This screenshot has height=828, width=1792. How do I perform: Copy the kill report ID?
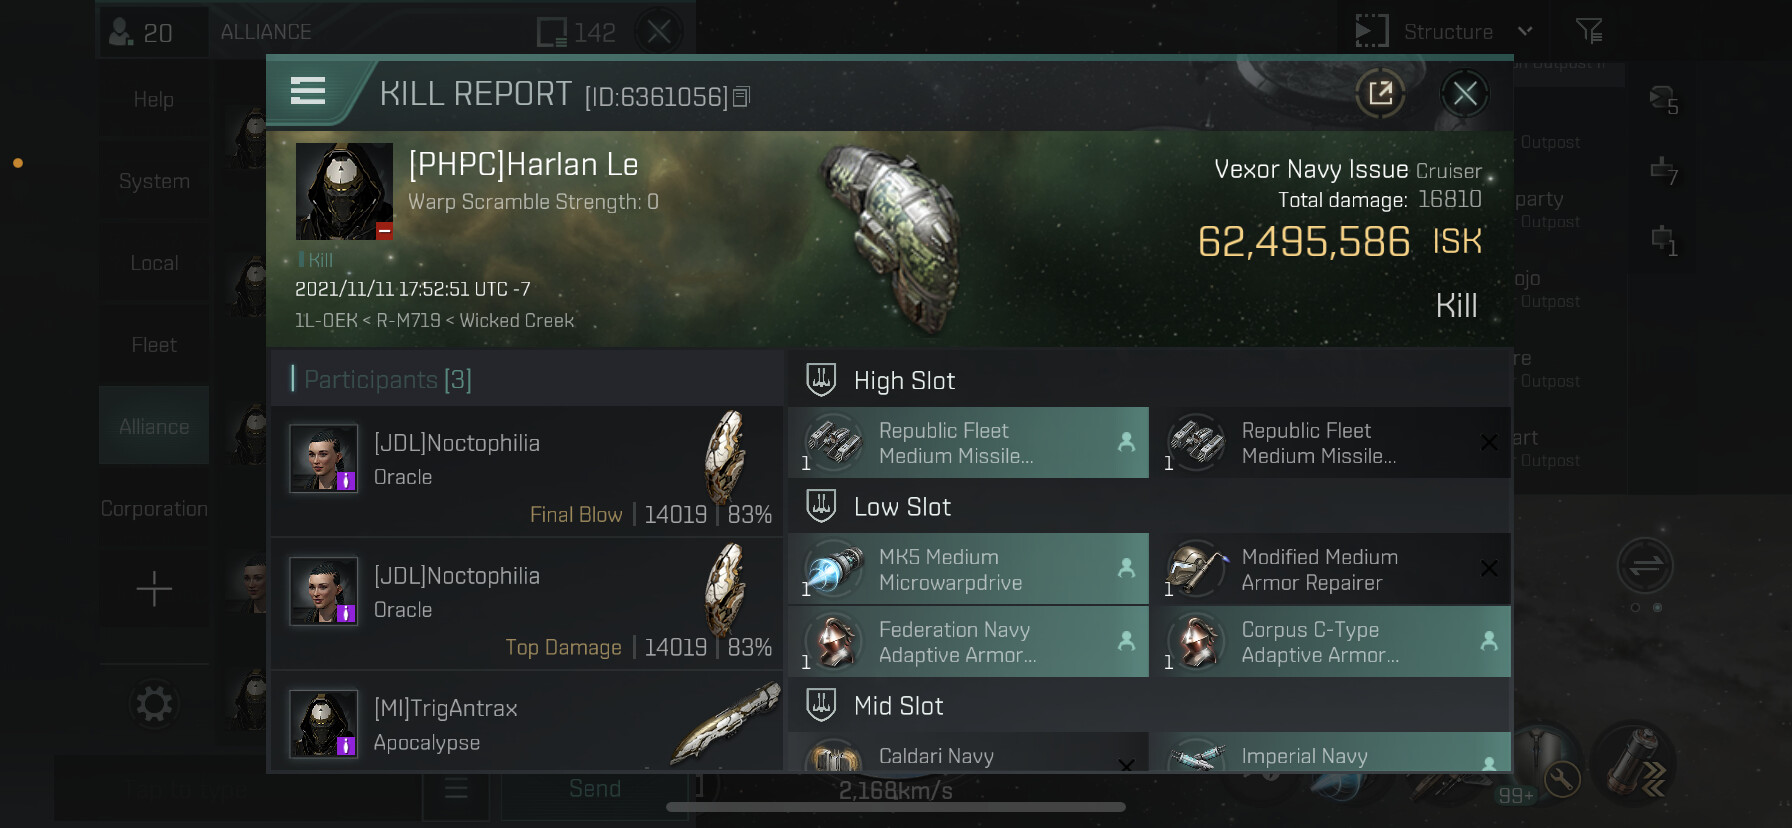coord(741,97)
